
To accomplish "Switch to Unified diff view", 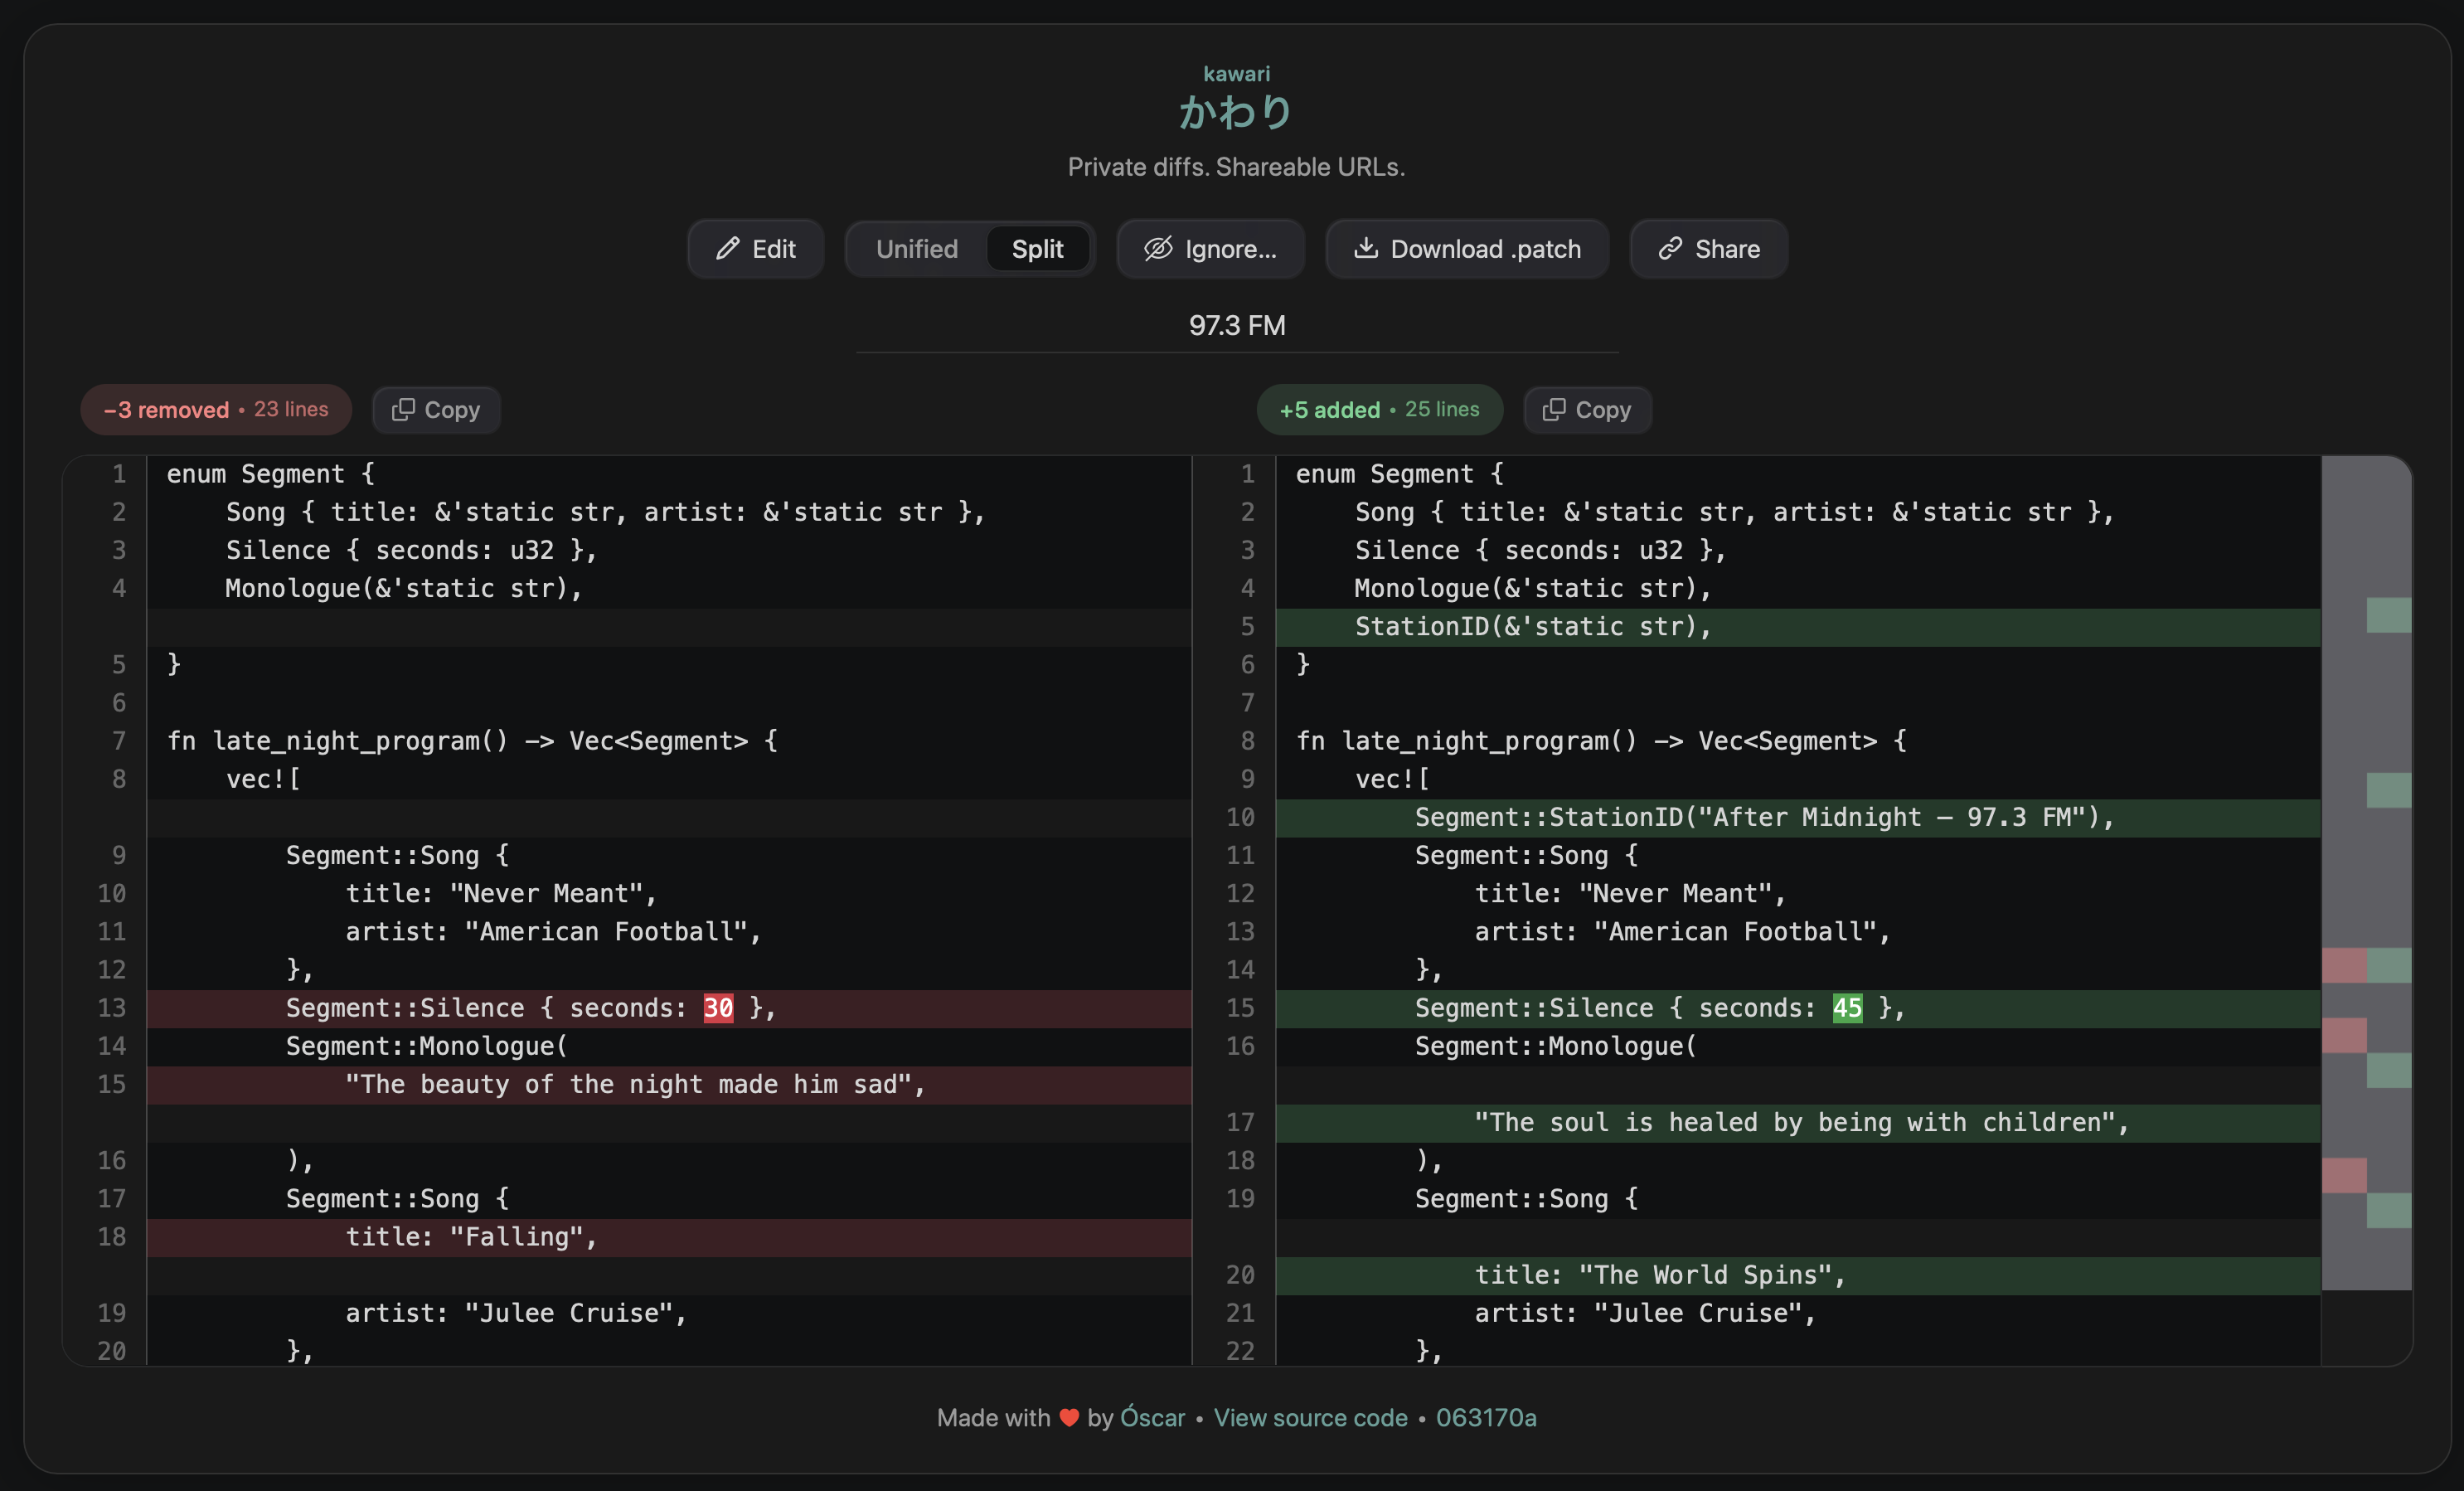I will point(917,249).
